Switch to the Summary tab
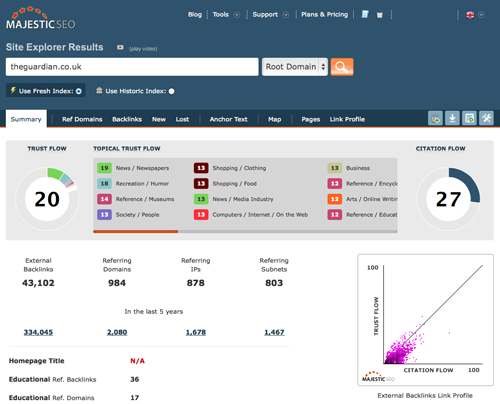Viewport: 500px width, 404px height. pyautogui.click(x=26, y=119)
